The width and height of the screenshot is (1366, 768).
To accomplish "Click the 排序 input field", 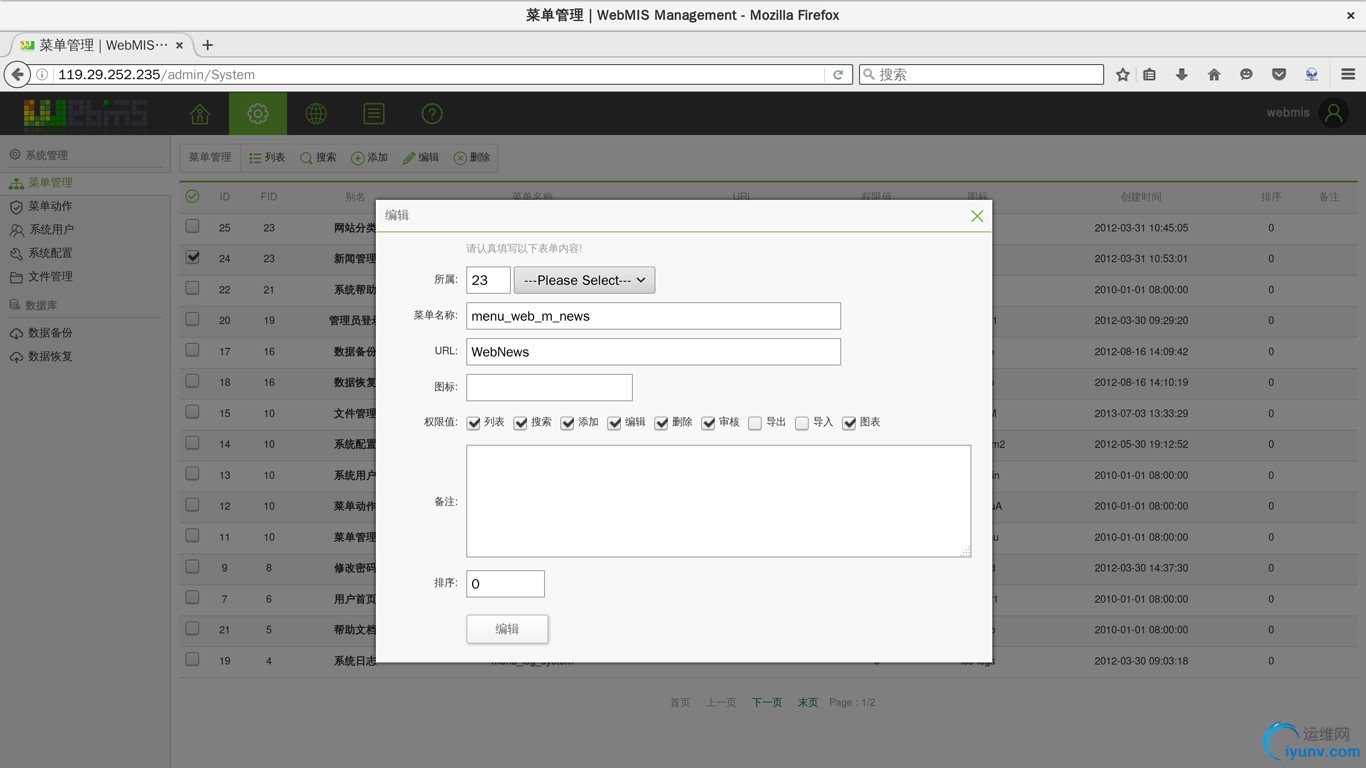I will (x=505, y=584).
